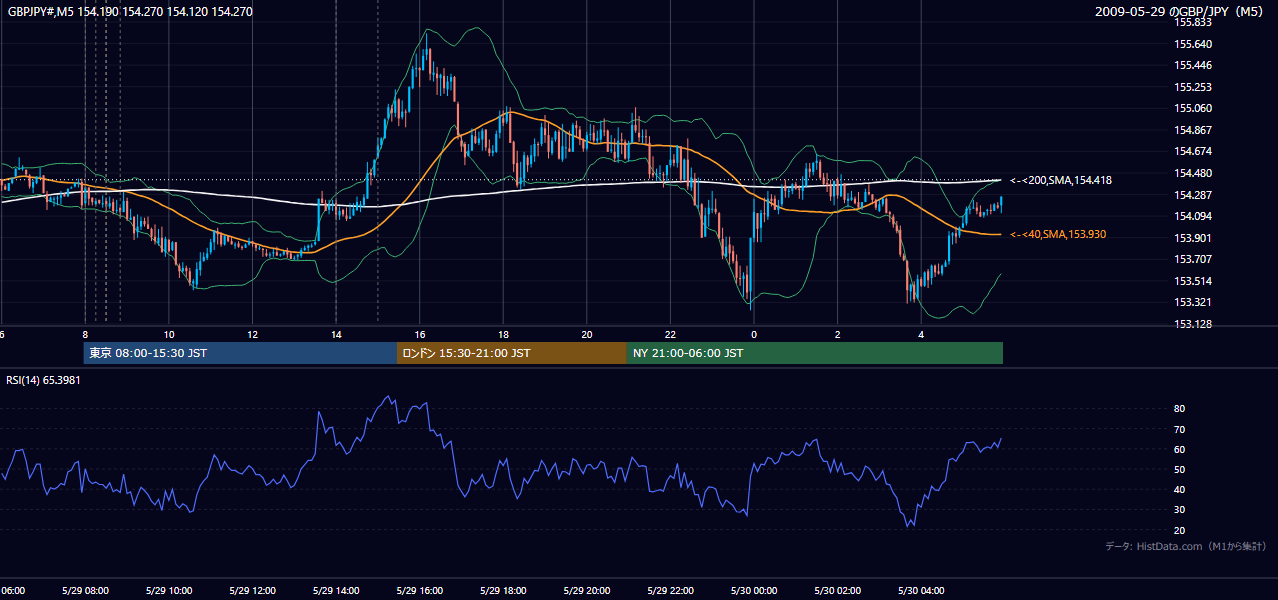Click the 155.833 price axis label
Viewport: 1278px width, 600px height.
[1193, 22]
